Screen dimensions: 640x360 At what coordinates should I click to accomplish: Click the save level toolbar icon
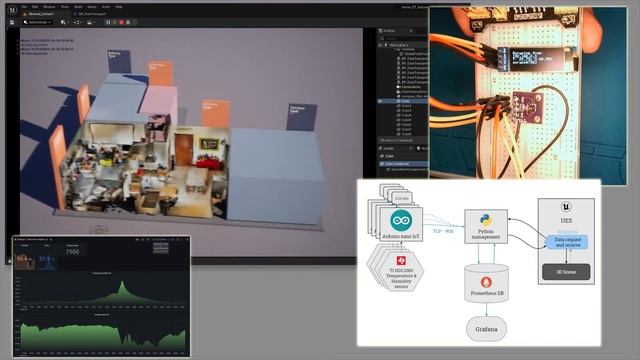tap(12, 22)
